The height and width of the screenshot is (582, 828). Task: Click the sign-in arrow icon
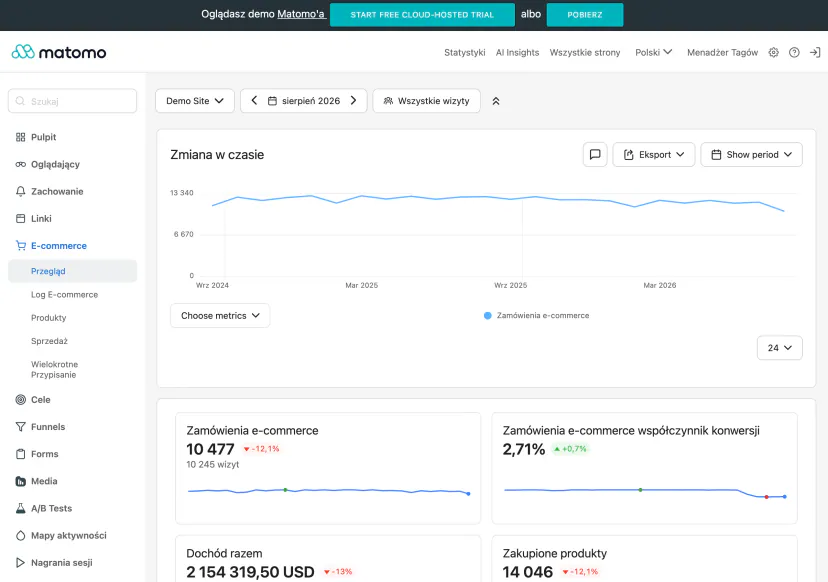tap(815, 52)
